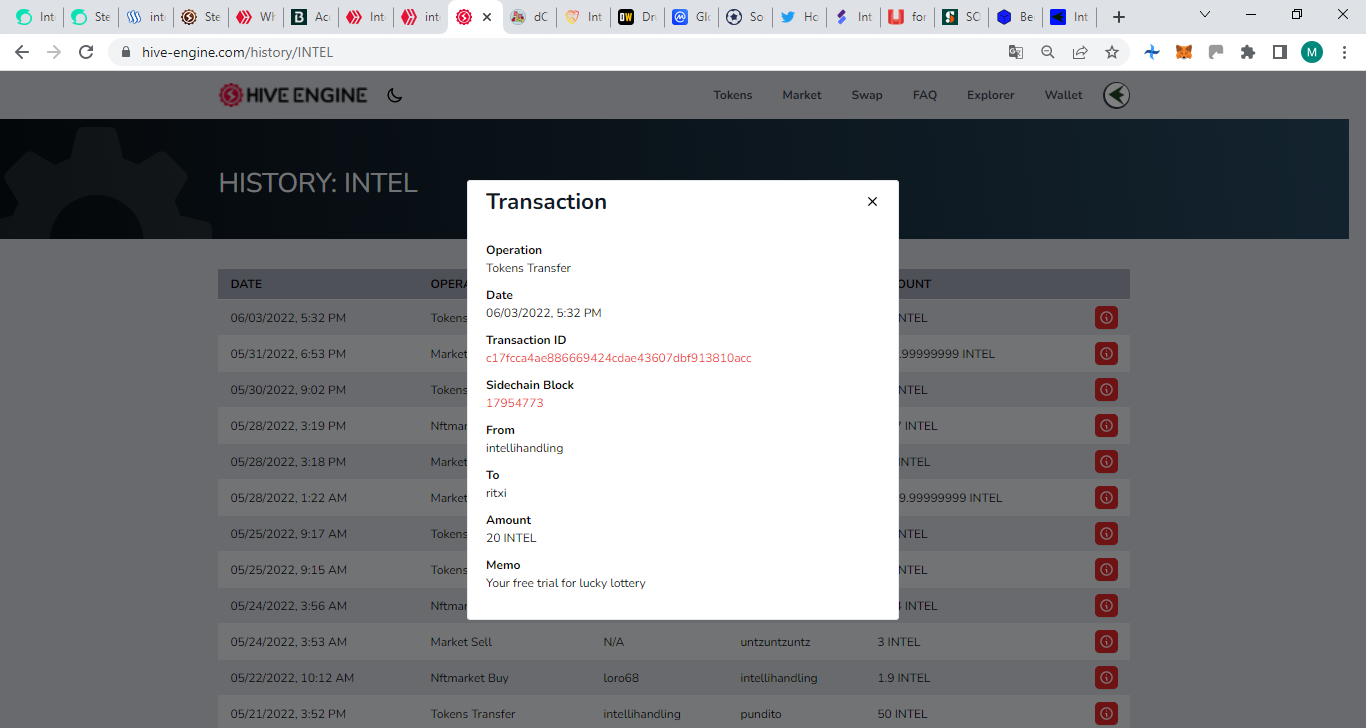
Task: Show info for 06/03/2022, 5:32 PM row
Action: coord(1106,317)
